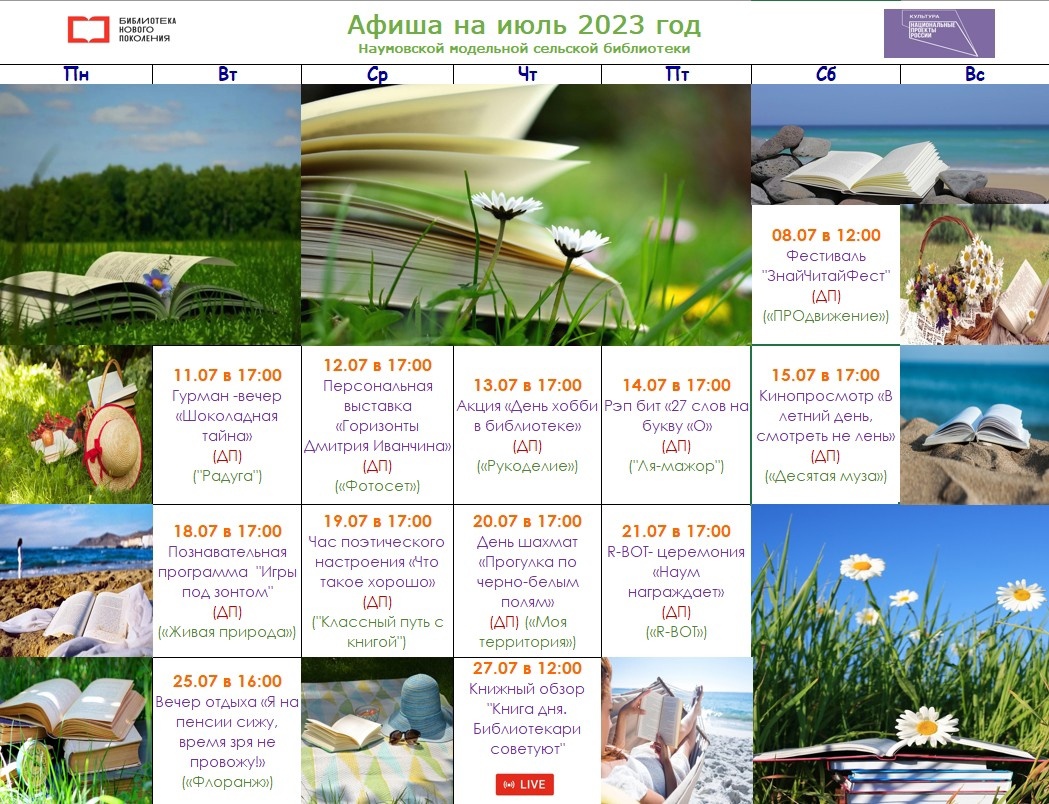Select the 15.07 Кинопросмотр event cell
The height and width of the screenshot is (804, 1049).
pyautogui.click(x=825, y=425)
